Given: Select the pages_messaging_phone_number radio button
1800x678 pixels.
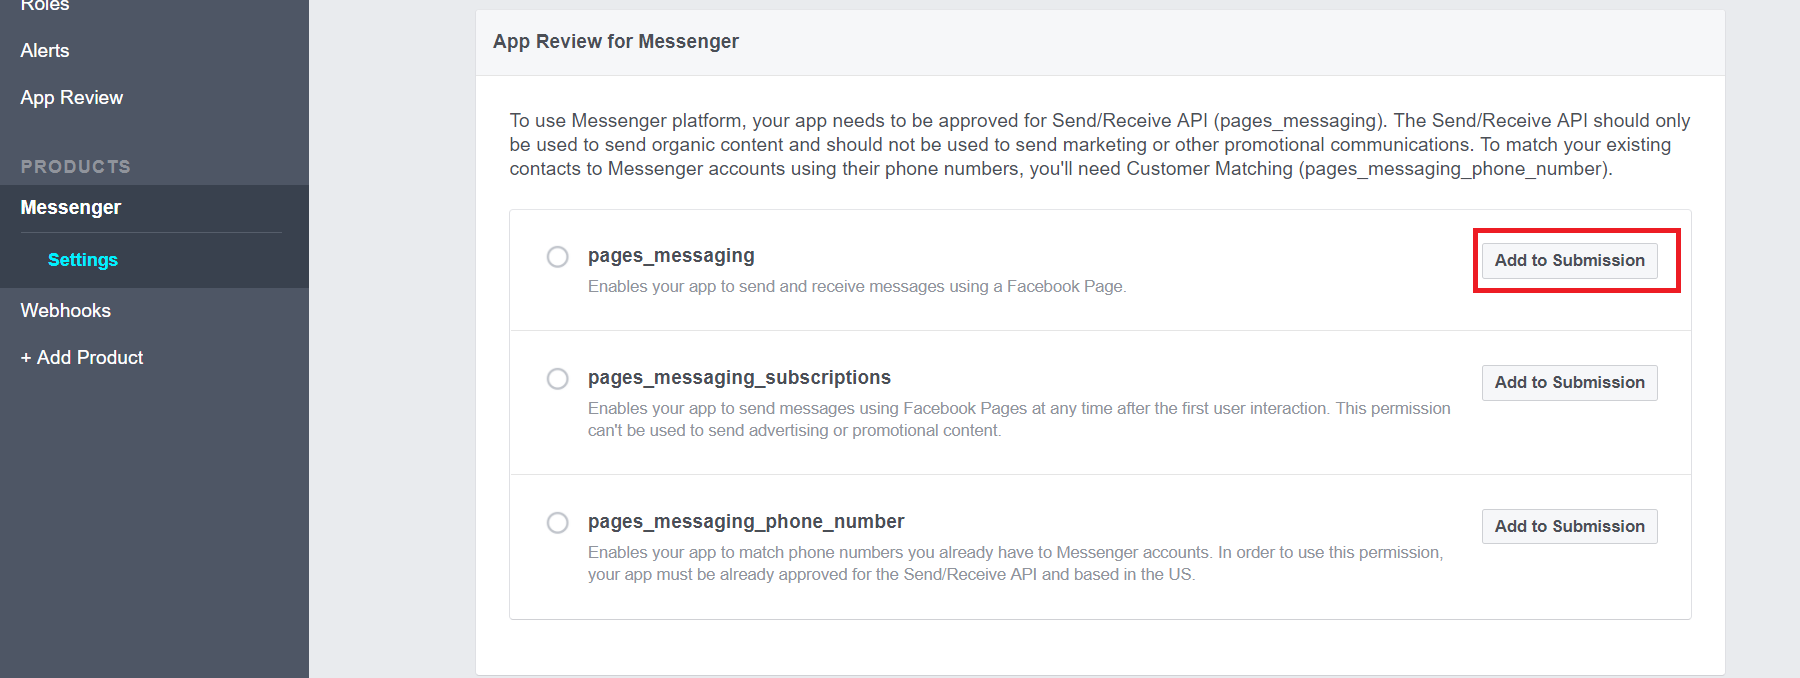Looking at the screenshot, I should tap(558, 523).
